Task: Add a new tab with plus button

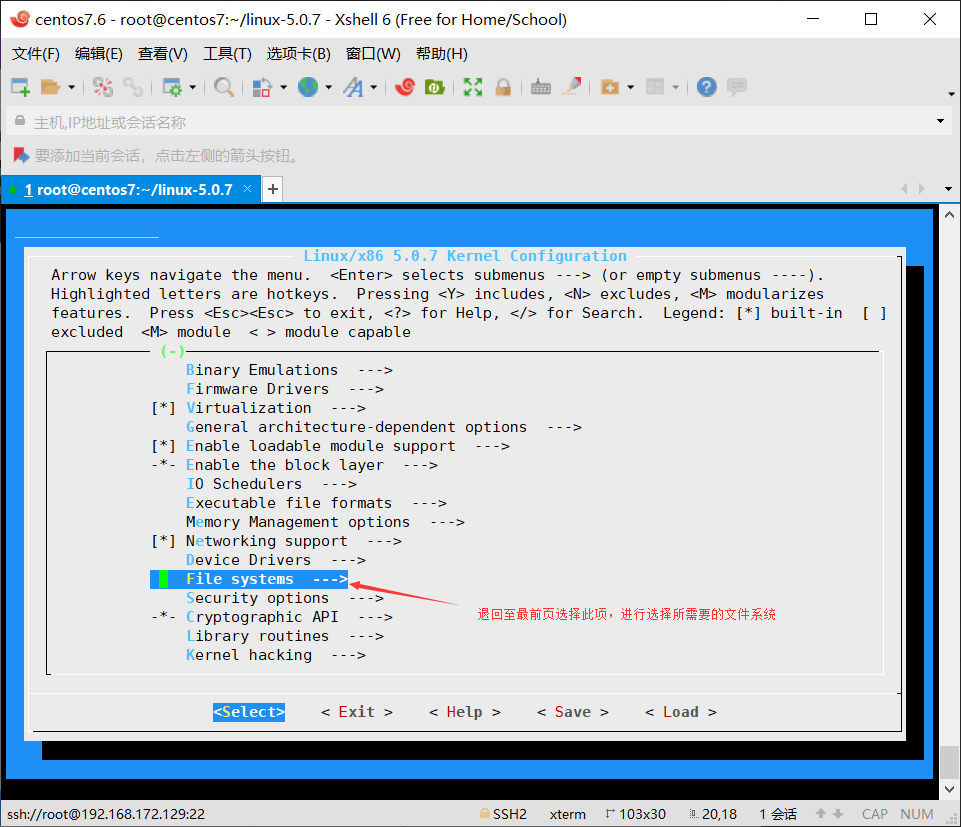Action: (x=273, y=189)
